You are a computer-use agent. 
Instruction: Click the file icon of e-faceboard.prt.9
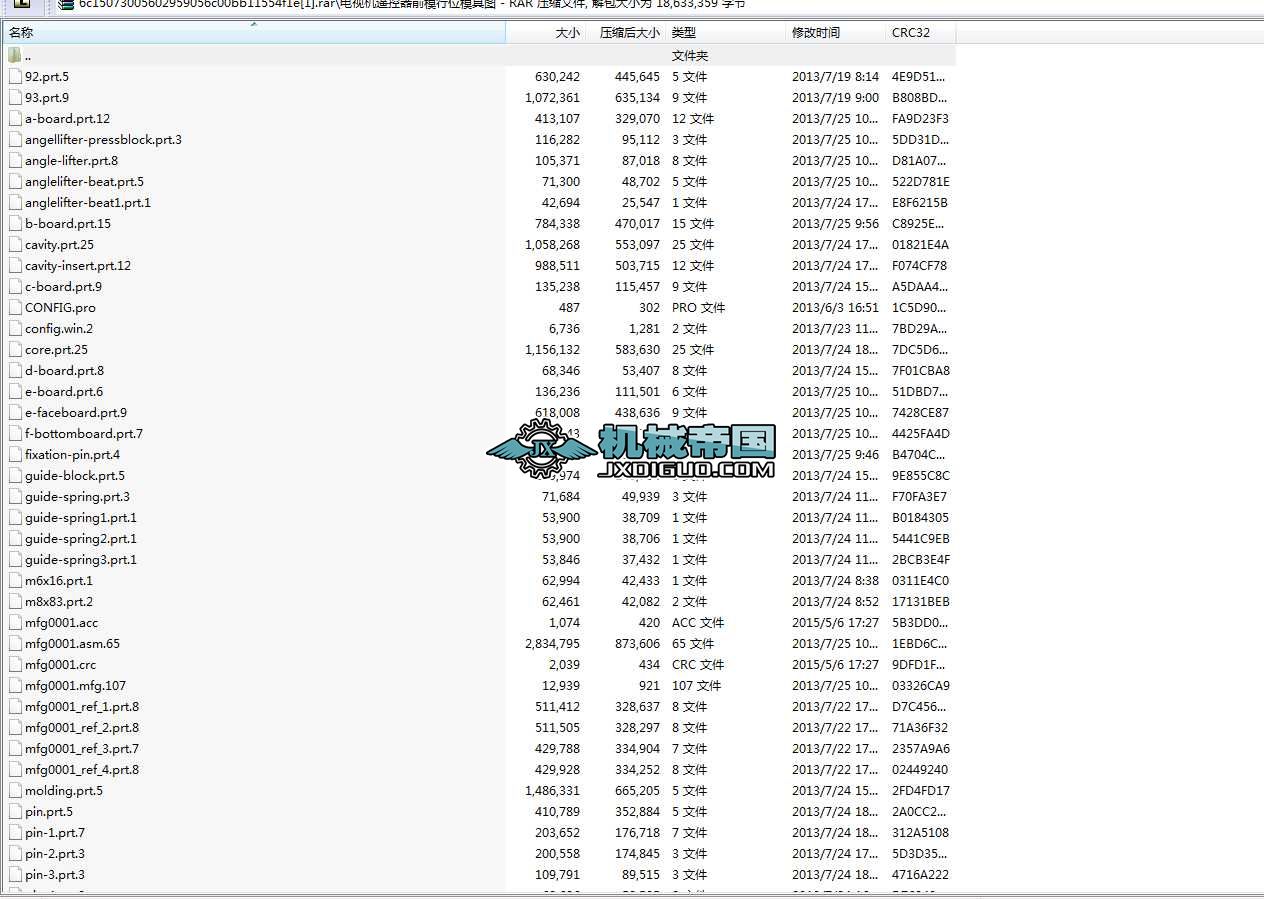15,413
